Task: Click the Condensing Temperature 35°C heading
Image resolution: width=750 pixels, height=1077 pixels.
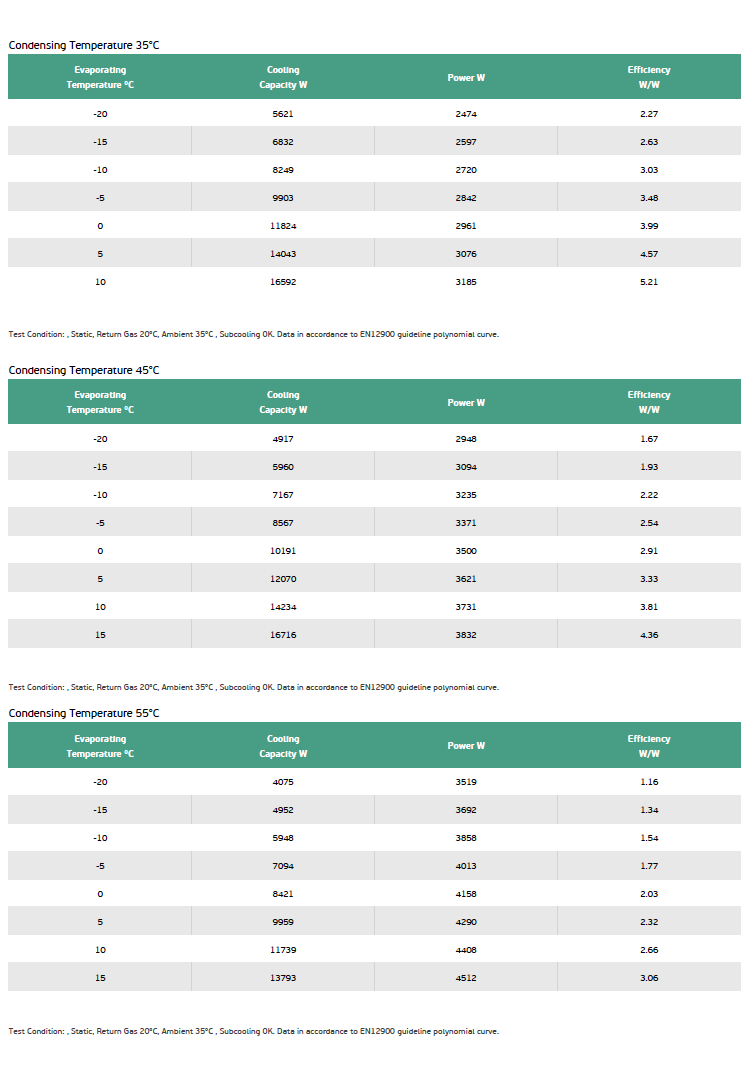Action: pyautogui.click(x=84, y=45)
